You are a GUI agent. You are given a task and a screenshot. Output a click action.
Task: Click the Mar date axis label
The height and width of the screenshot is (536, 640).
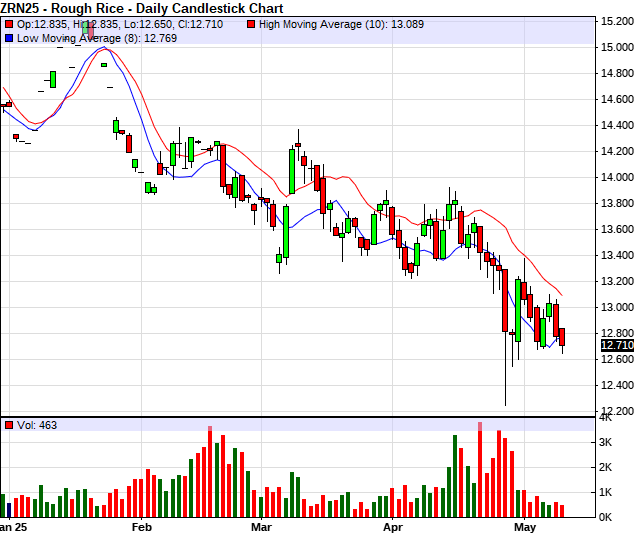click(x=261, y=527)
